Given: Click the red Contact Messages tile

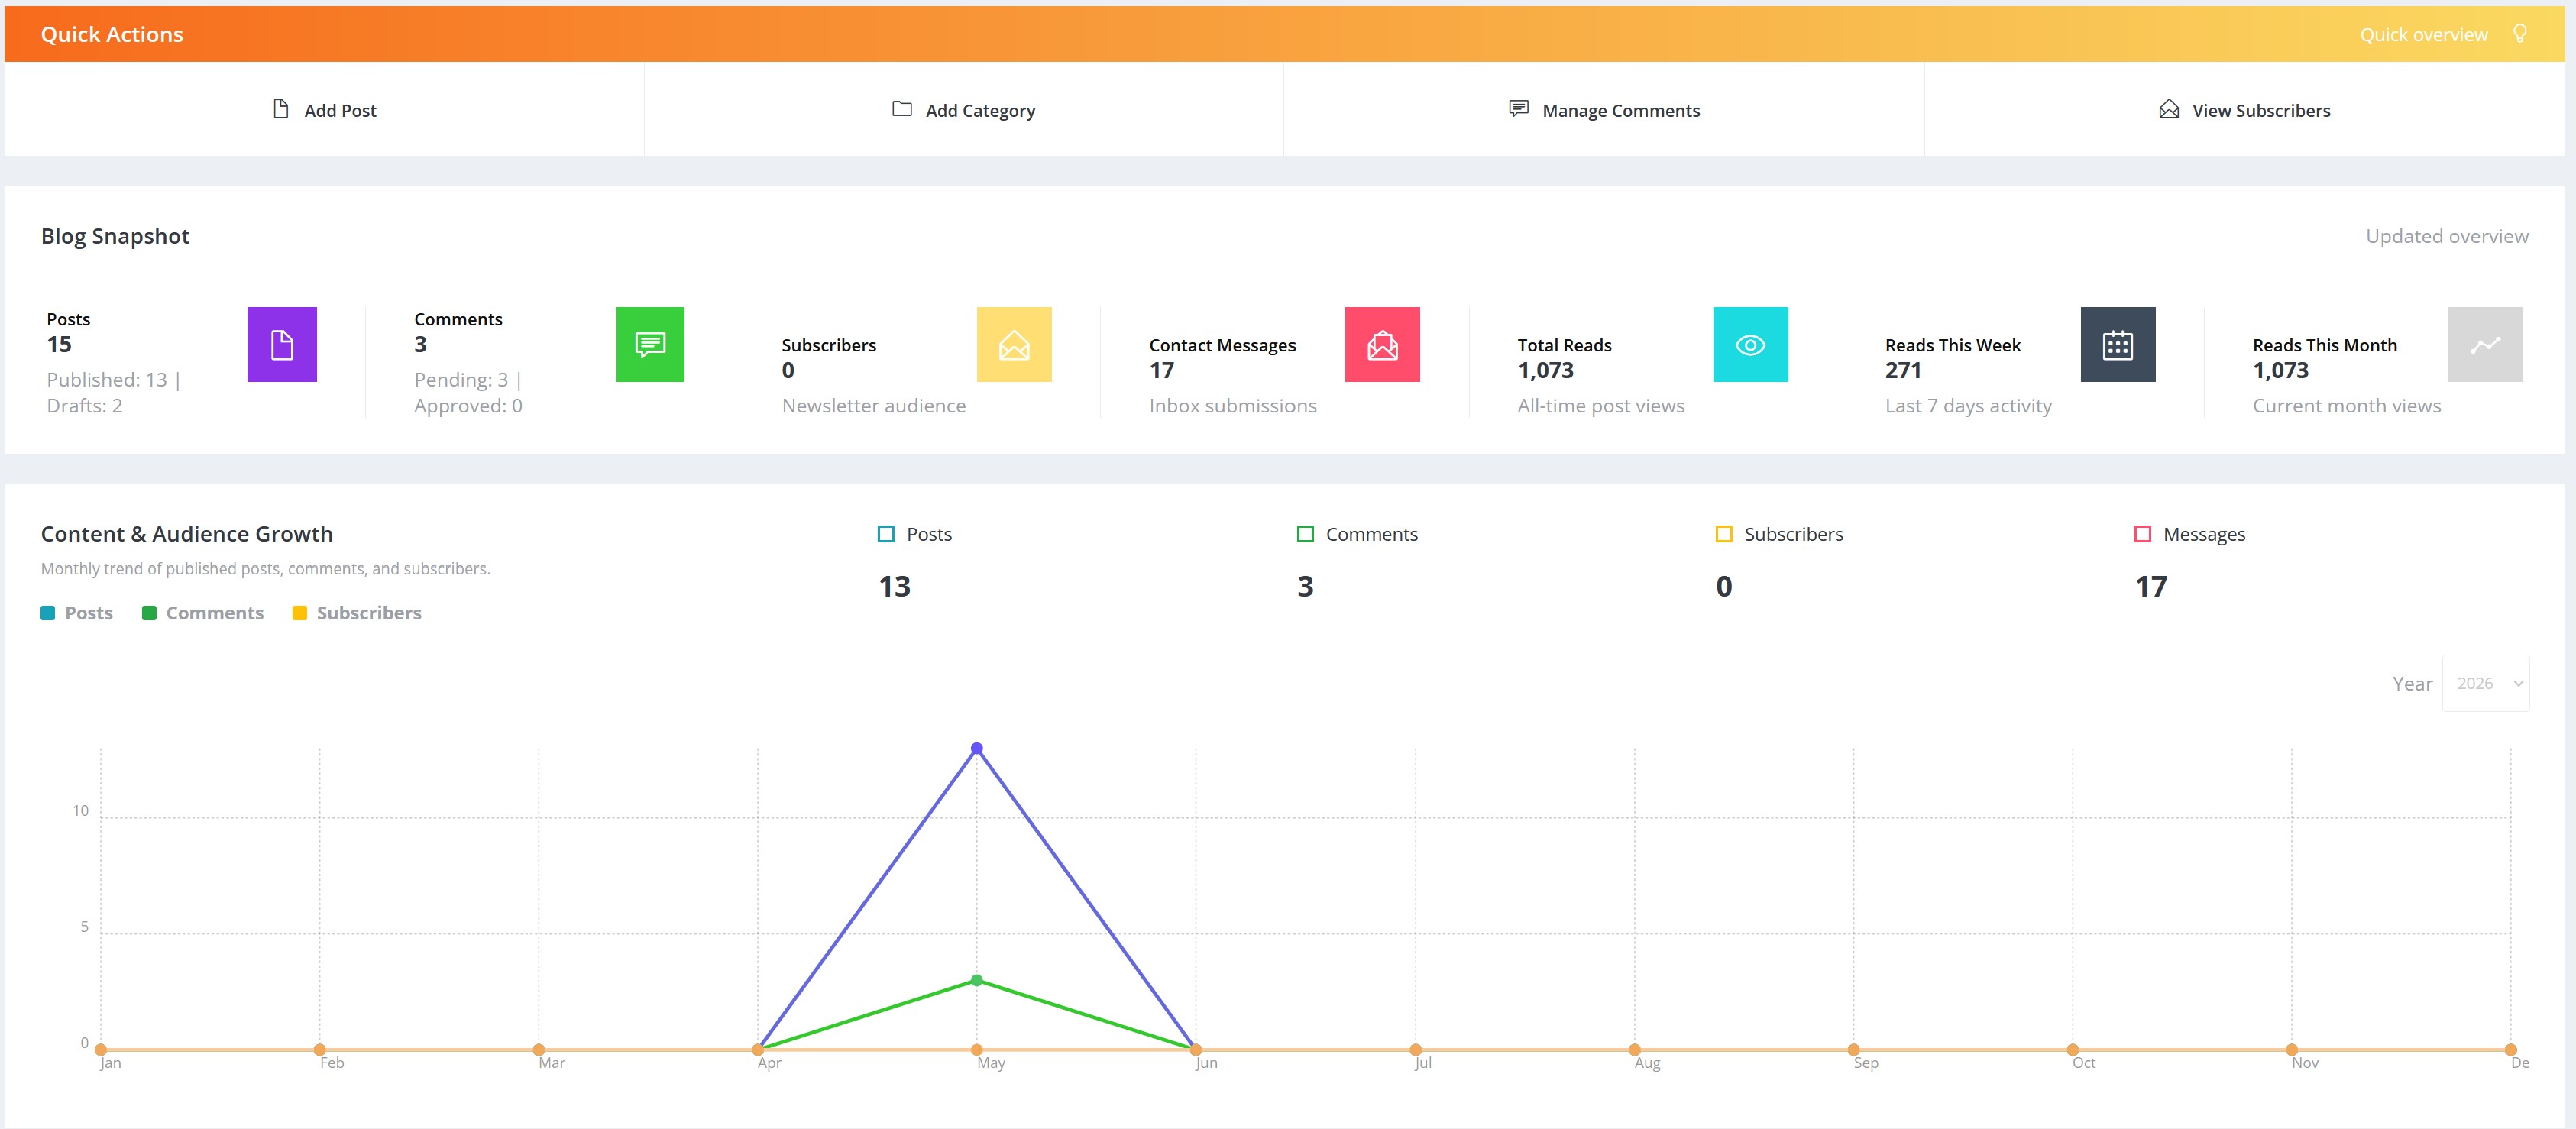Looking at the screenshot, I should click(x=1382, y=344).
